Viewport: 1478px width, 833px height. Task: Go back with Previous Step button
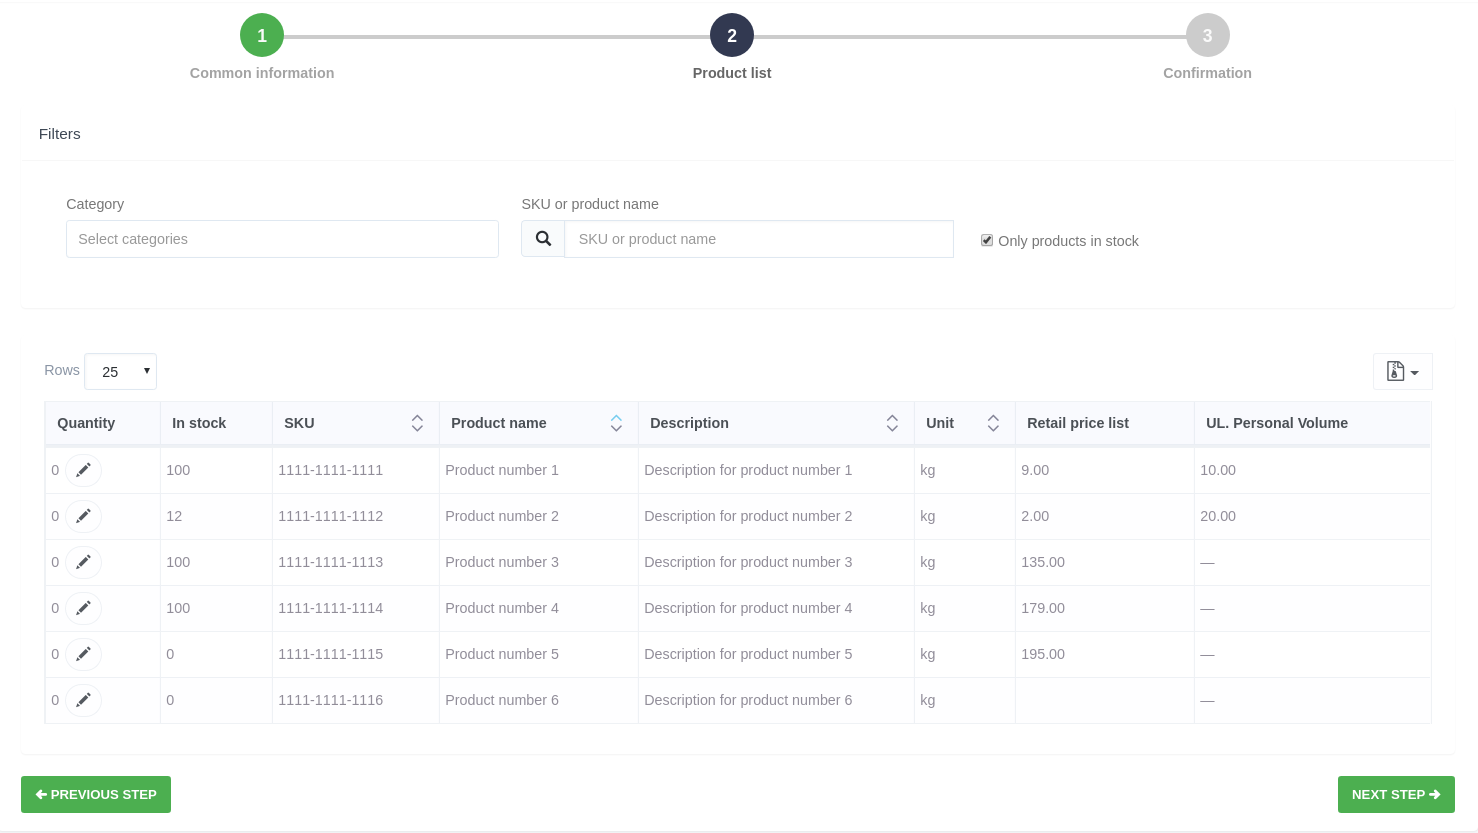(x=96, y=794)
